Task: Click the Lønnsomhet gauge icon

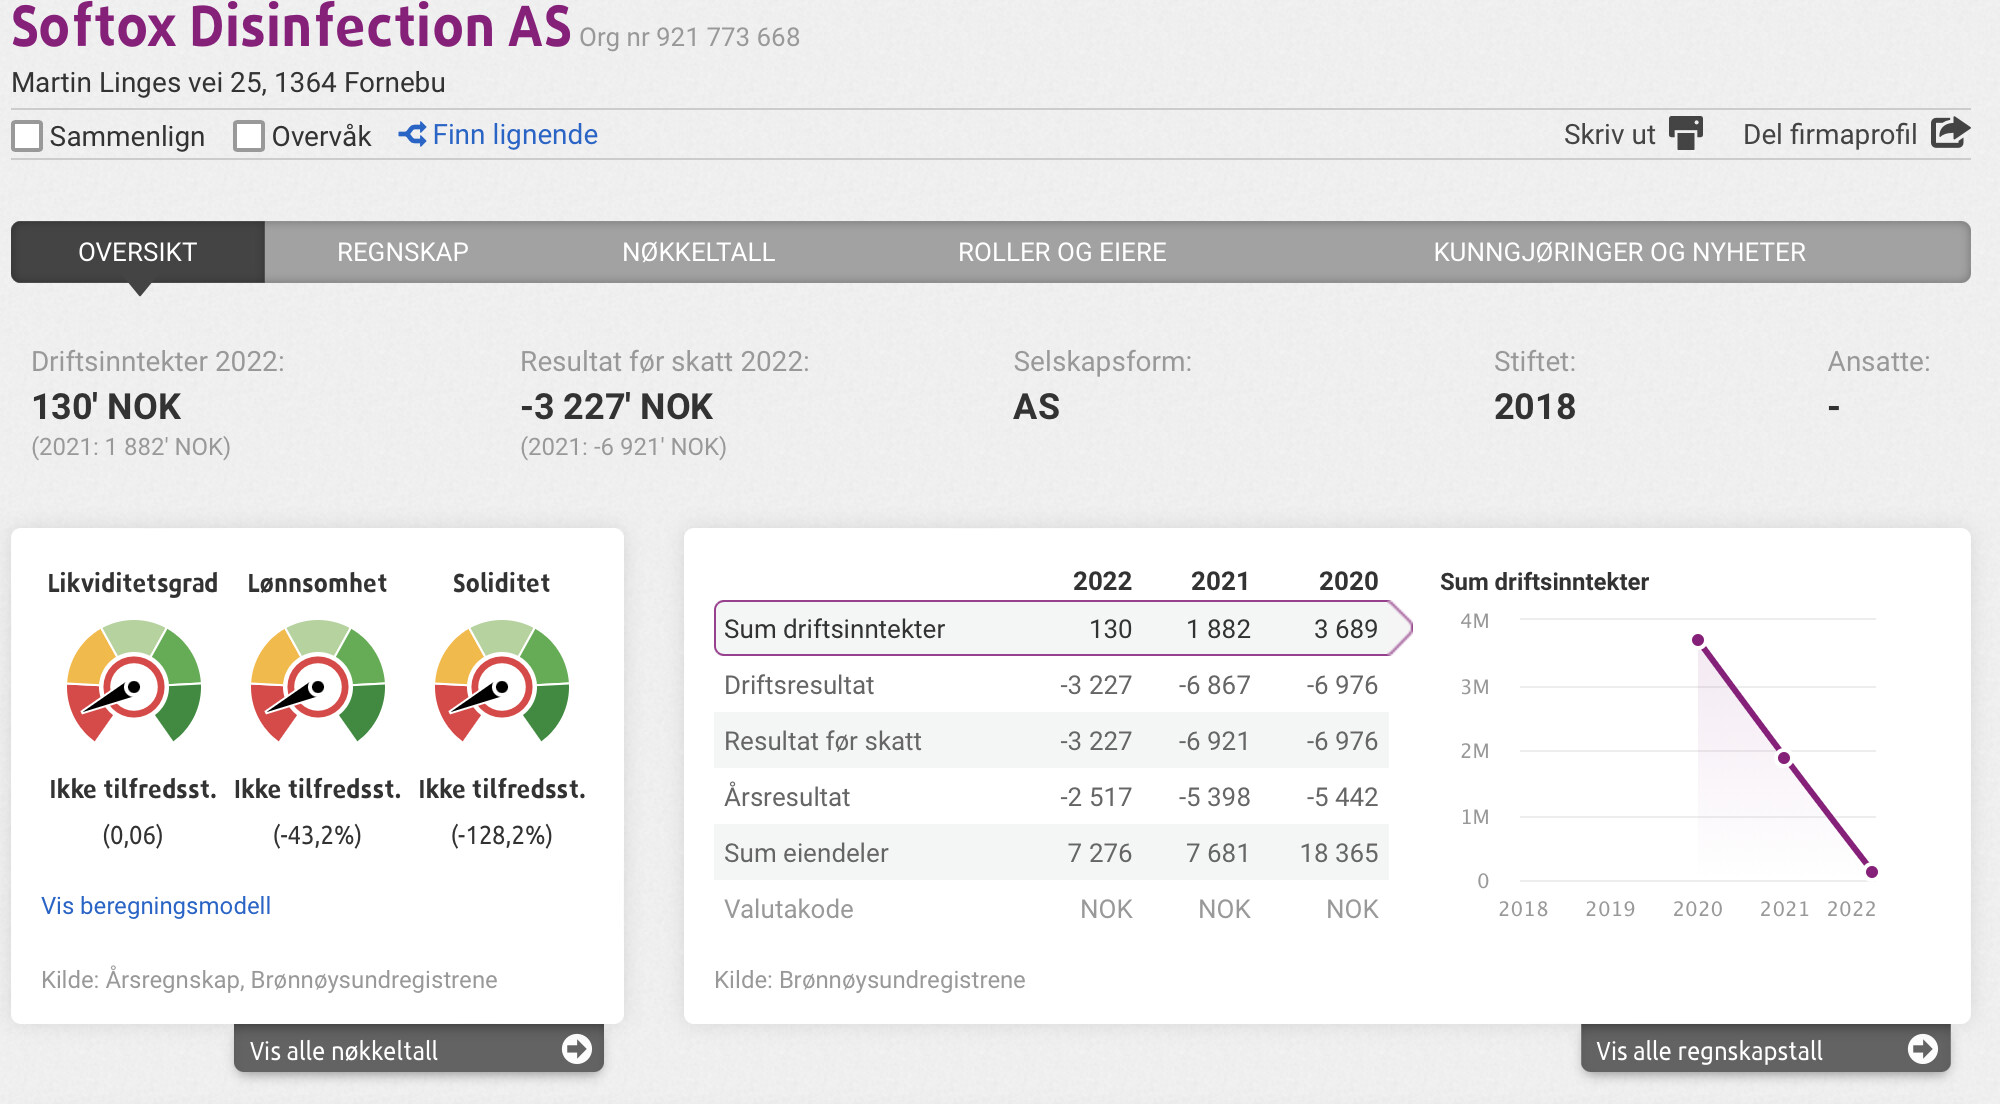Action: [317, 682]
